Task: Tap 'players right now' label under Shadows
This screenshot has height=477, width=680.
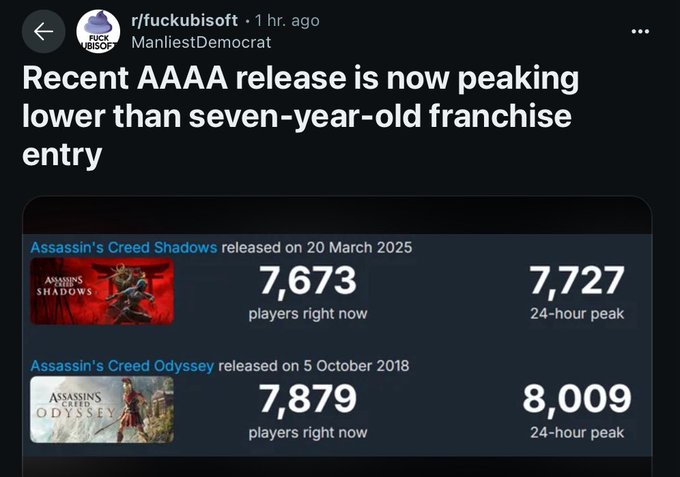Action: pyautogui.click(x=308, y=314)
